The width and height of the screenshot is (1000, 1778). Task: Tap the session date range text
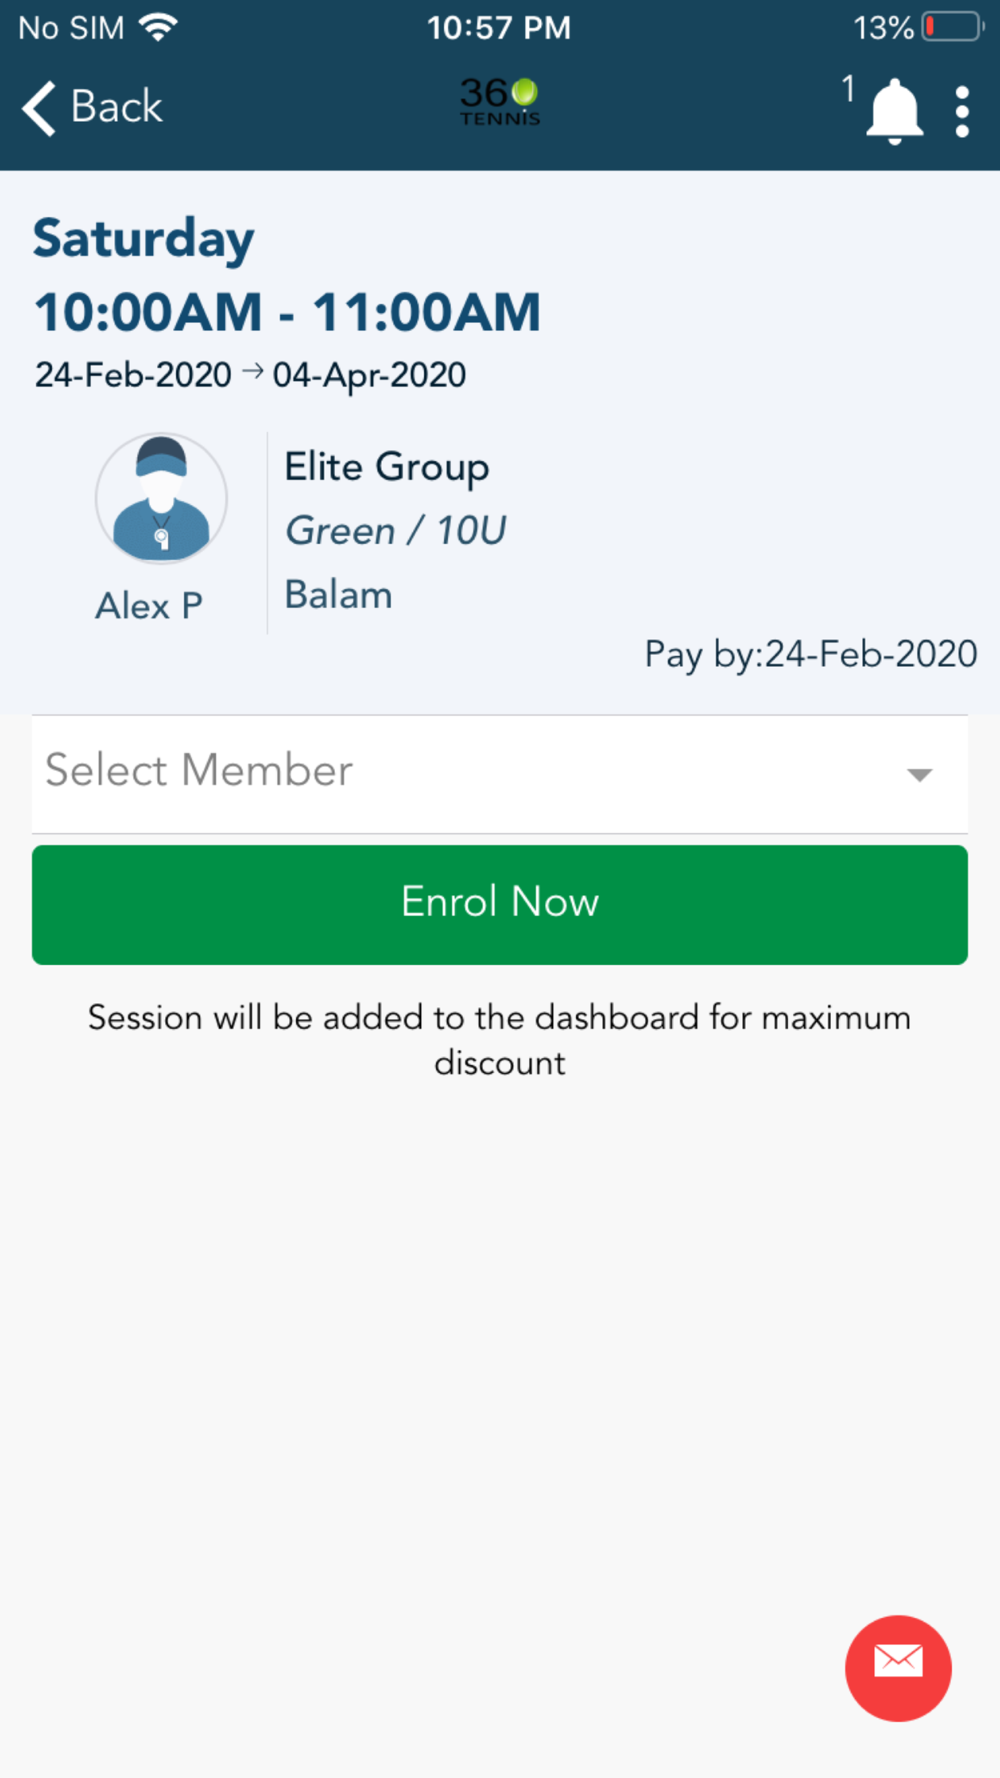click(x=251, y=375)
